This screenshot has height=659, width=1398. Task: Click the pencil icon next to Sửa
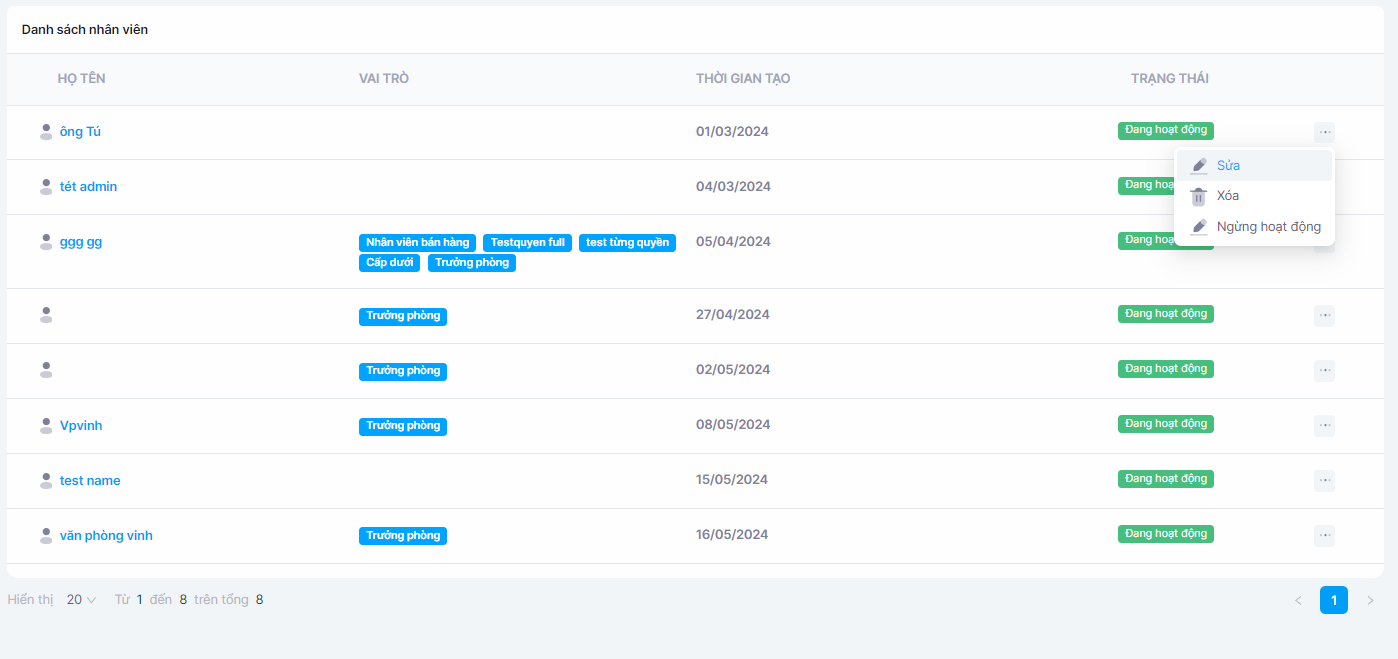[1199, 166]
